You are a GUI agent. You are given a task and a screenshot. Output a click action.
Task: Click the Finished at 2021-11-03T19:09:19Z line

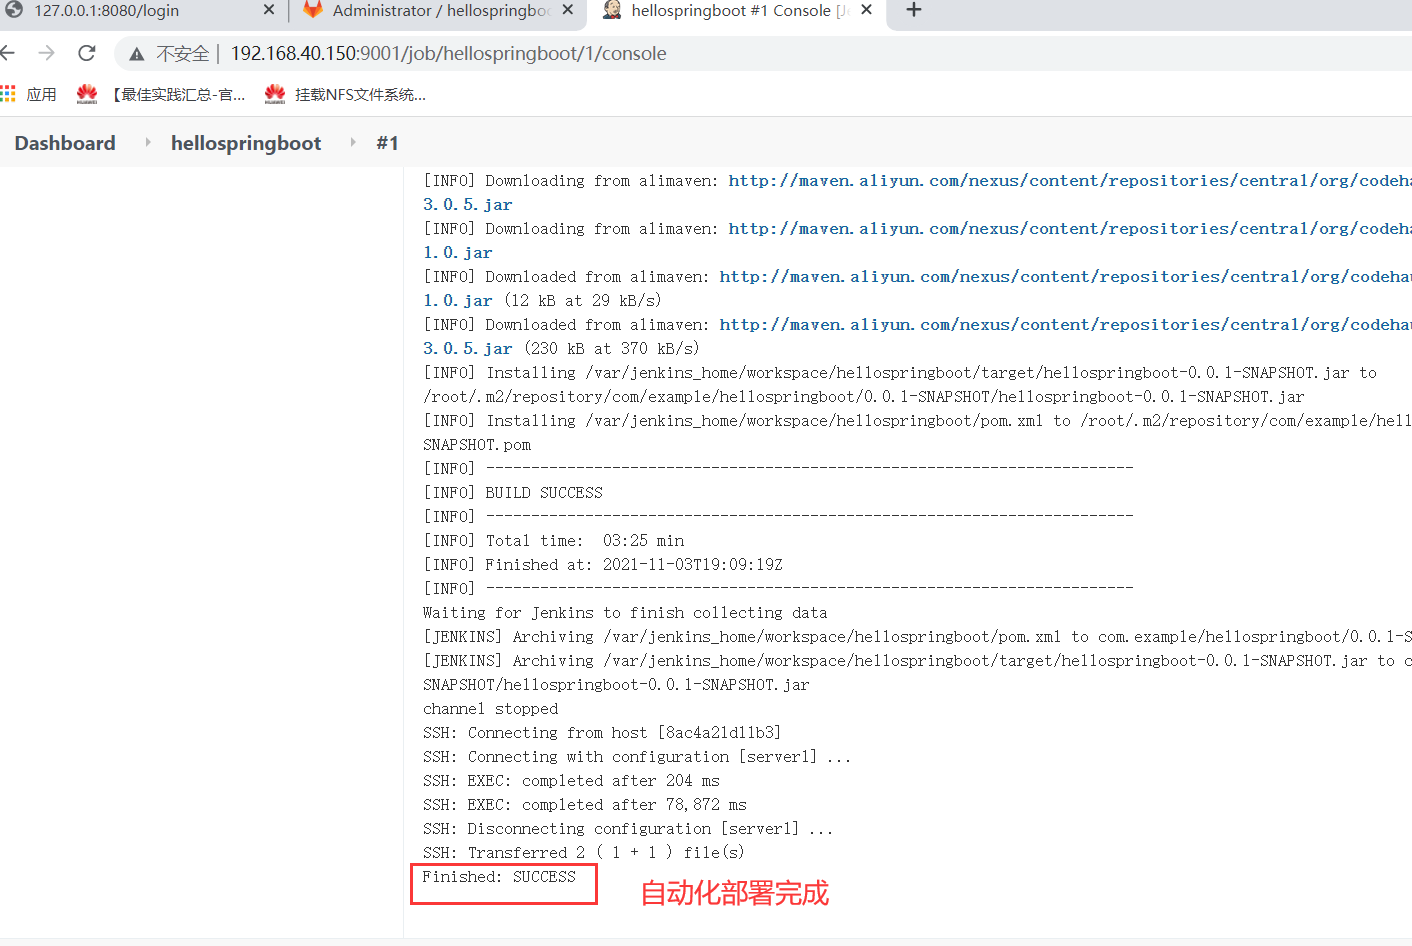[x=603, y=565]
